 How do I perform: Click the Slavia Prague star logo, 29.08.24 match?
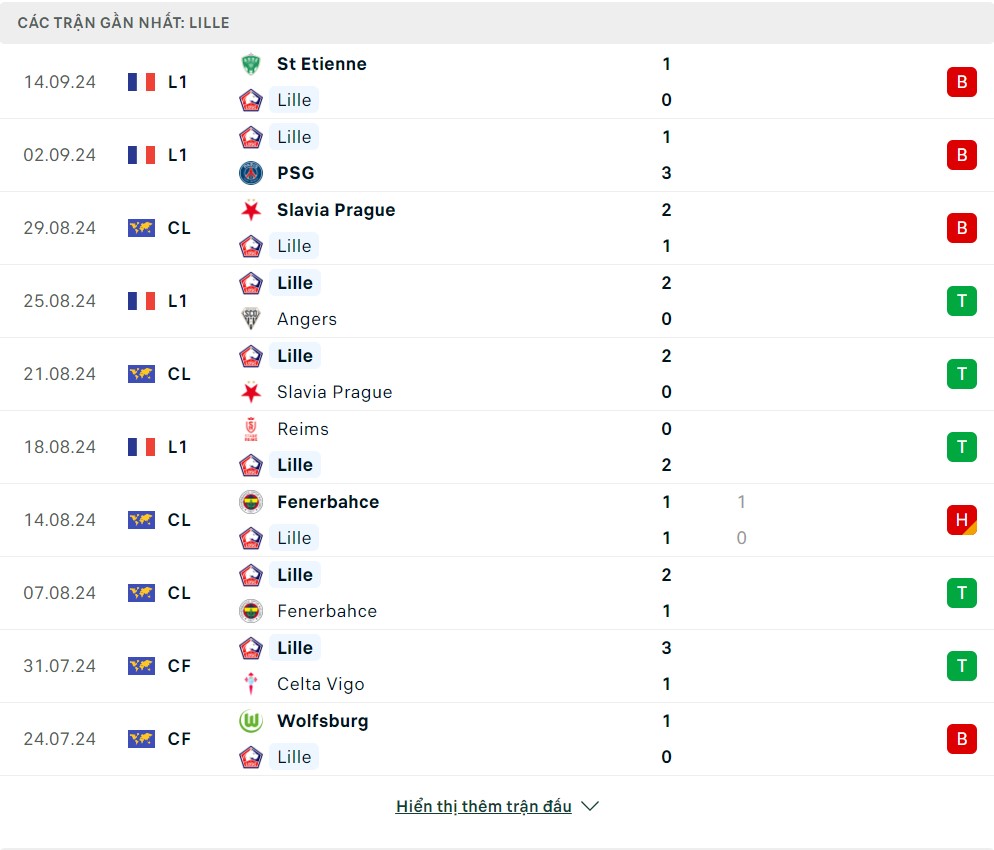[x=250, y=210]
